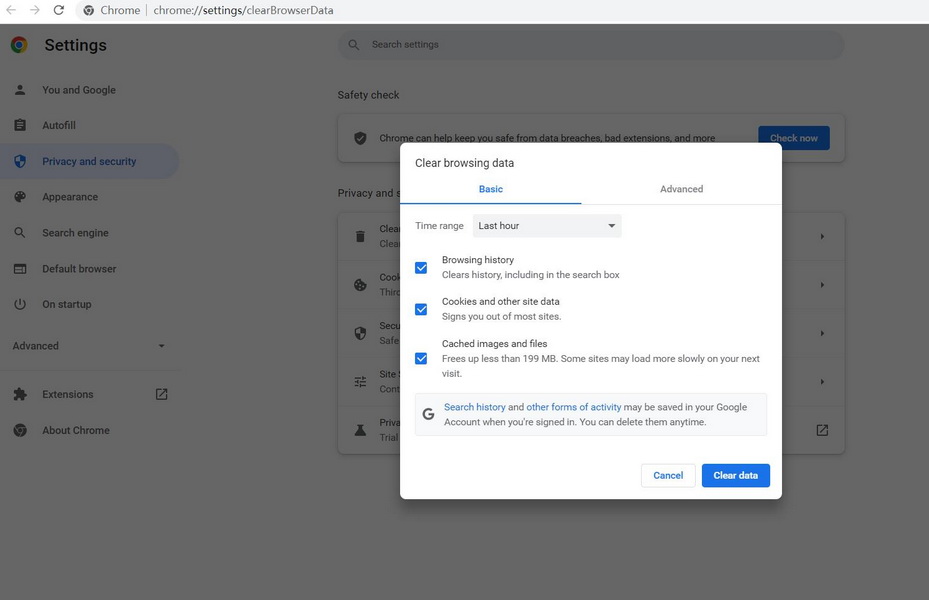Open the Search history link
This screenshot has width=929, height=600.
point(475,407)
